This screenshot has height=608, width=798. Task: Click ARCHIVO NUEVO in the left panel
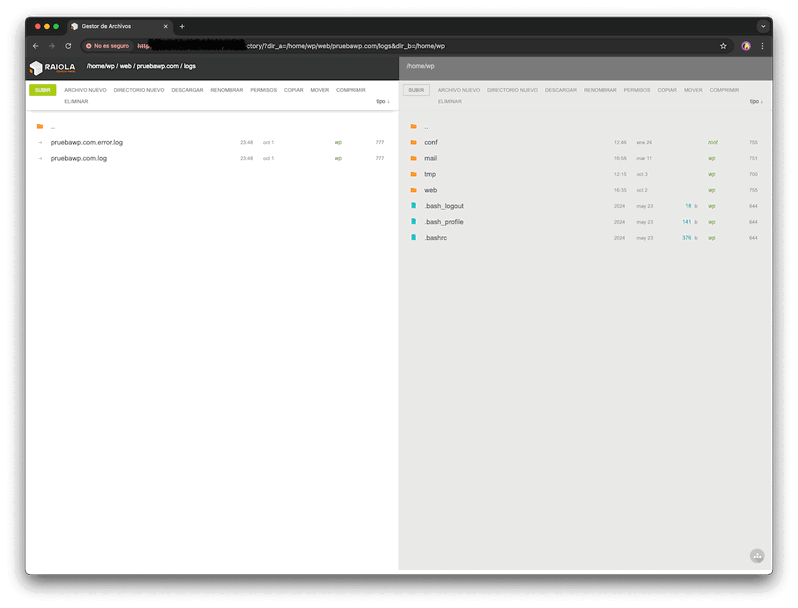click(85, 90)
